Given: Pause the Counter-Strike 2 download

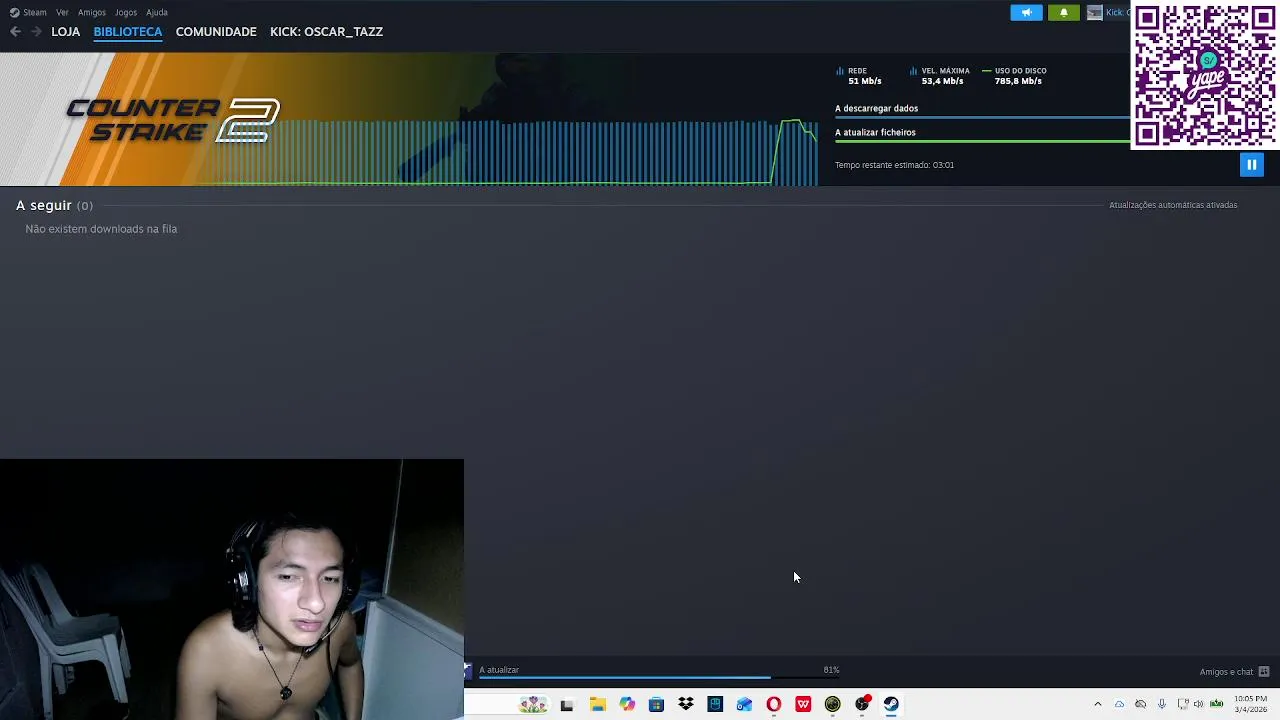Looking at the screenshot, I should (1251, 165).
